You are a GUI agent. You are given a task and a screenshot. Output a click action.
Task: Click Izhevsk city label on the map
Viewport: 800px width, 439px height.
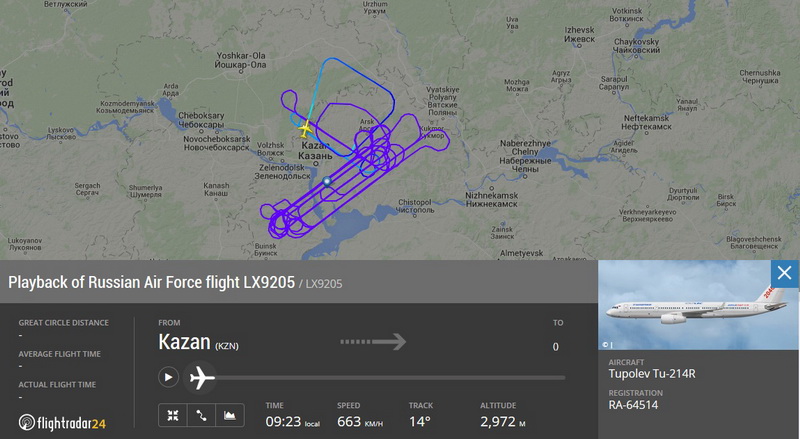[x=579, y=34]
